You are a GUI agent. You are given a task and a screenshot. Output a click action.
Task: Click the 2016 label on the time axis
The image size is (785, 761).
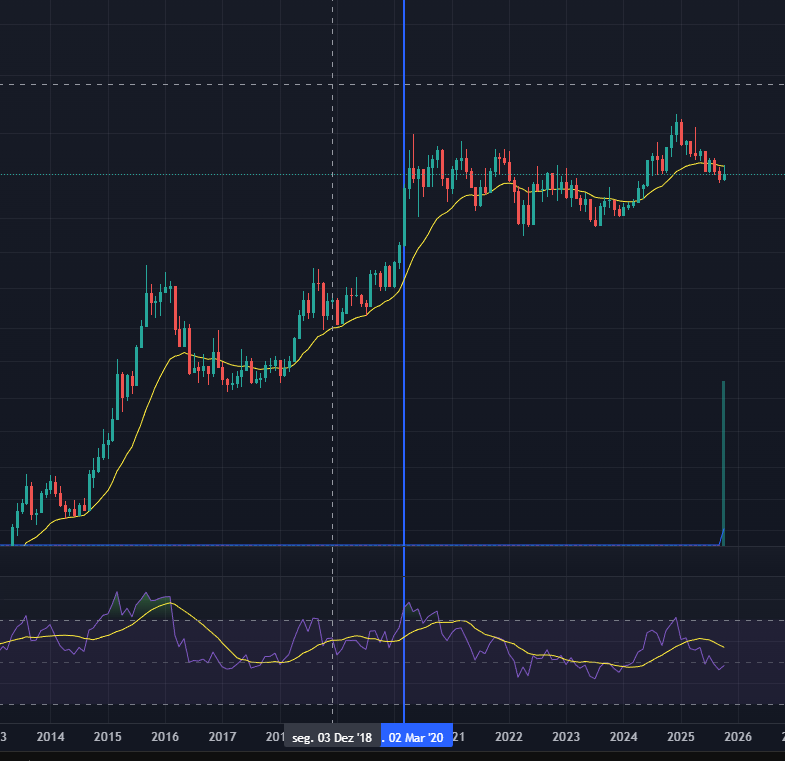tap(165, 736)
